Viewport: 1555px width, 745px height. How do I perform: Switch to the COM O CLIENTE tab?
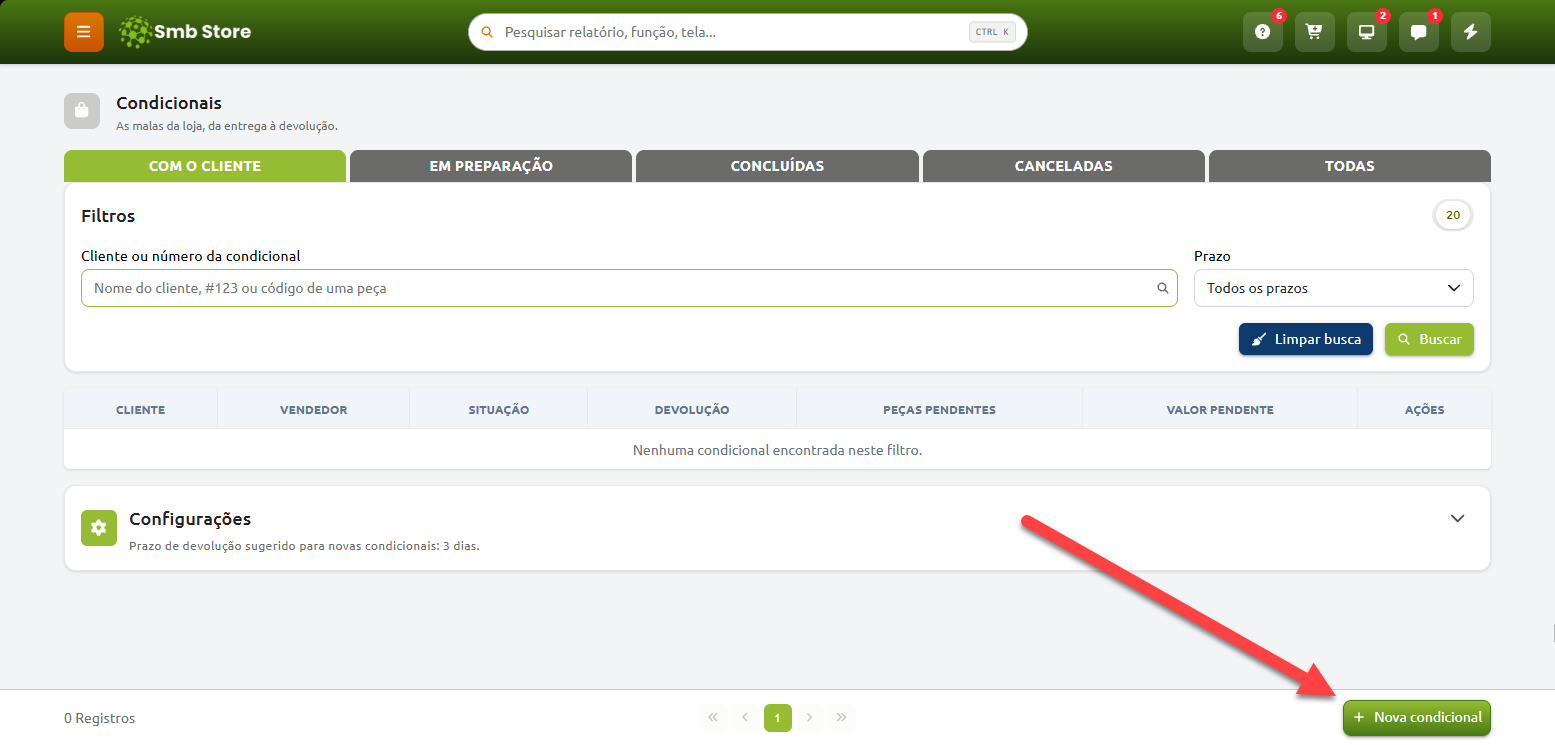pos(205,166)
